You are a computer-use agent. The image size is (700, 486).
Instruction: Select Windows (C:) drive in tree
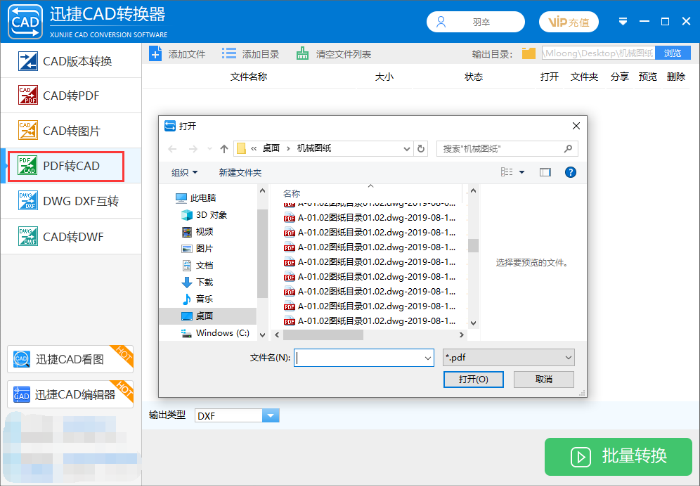215,333
